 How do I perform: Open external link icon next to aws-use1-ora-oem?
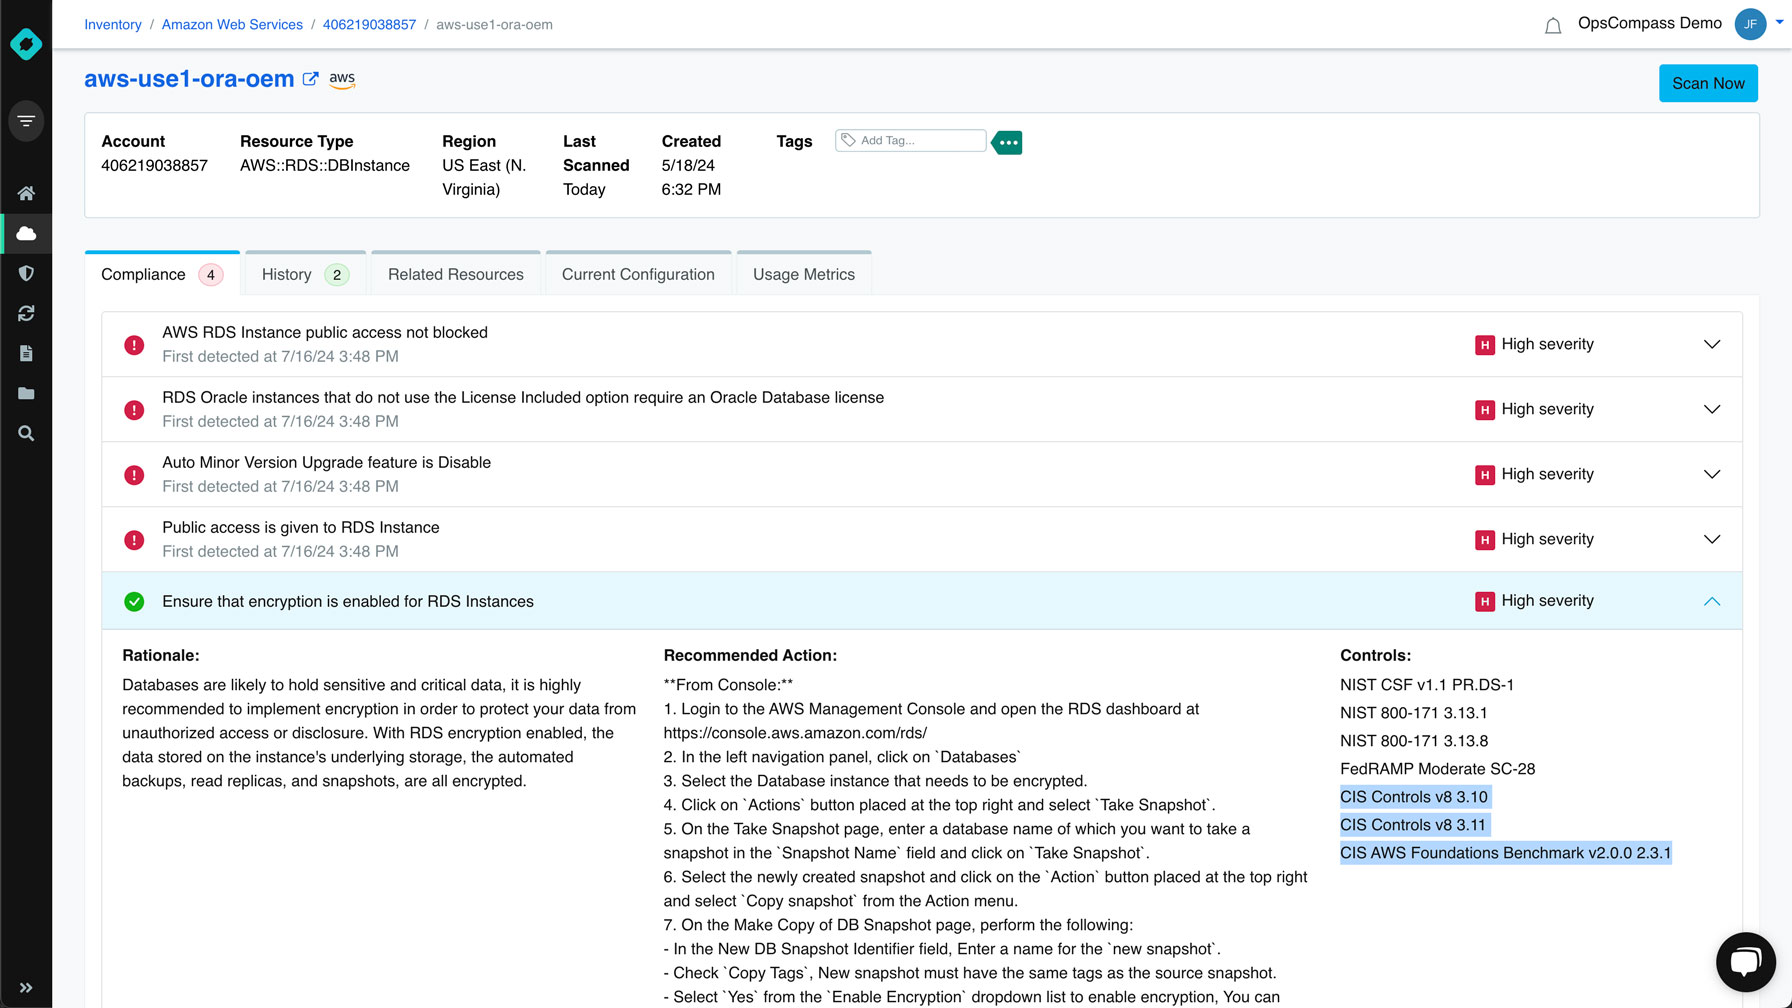click(311, 79)
